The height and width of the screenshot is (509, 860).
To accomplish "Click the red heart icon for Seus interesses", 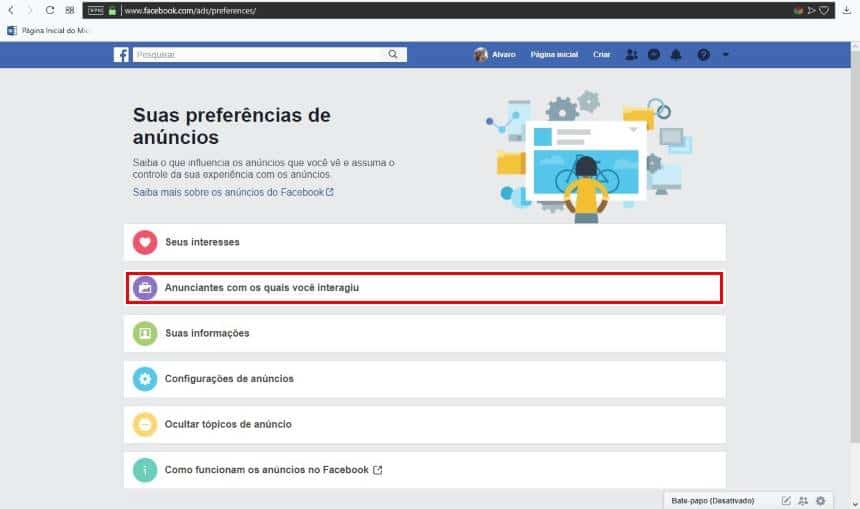I will click(x=145, y=242).
